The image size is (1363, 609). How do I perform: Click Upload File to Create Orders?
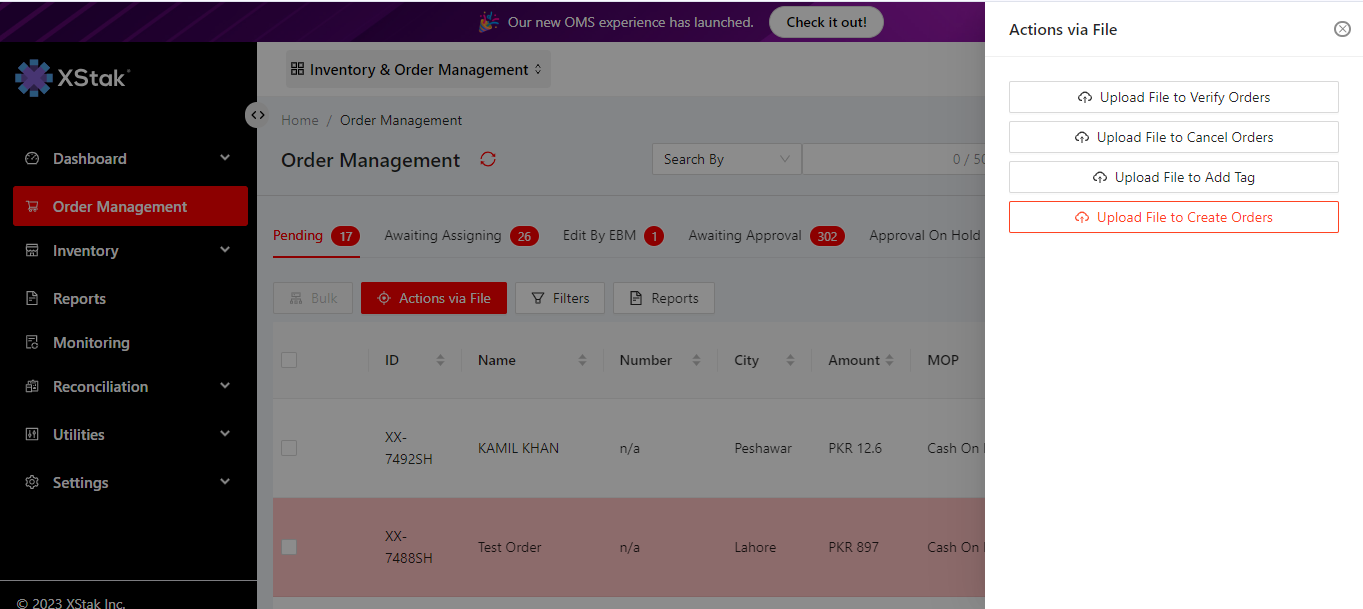coord(1173,217)
